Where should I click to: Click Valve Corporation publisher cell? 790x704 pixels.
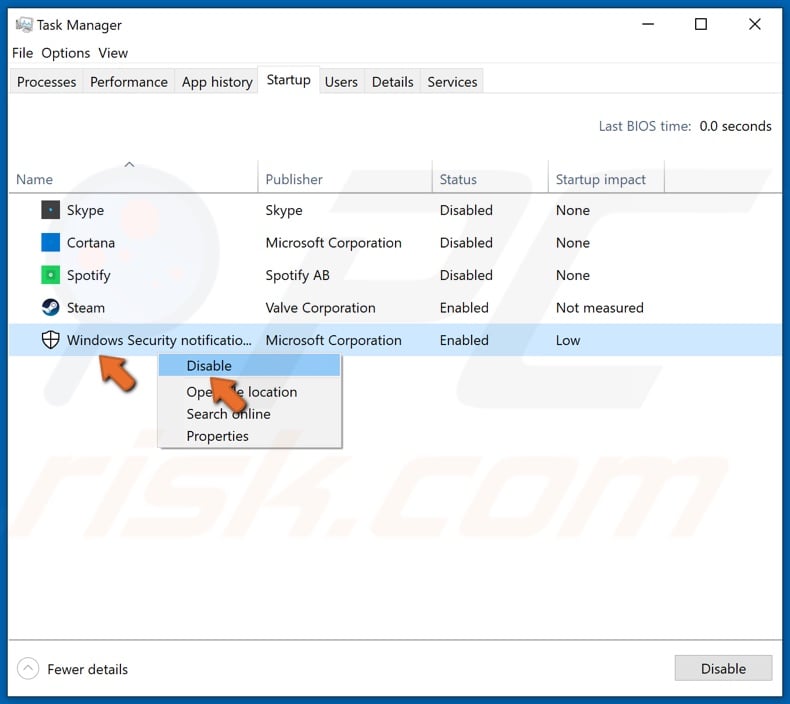pyautogui.click(x=320, y=308)
